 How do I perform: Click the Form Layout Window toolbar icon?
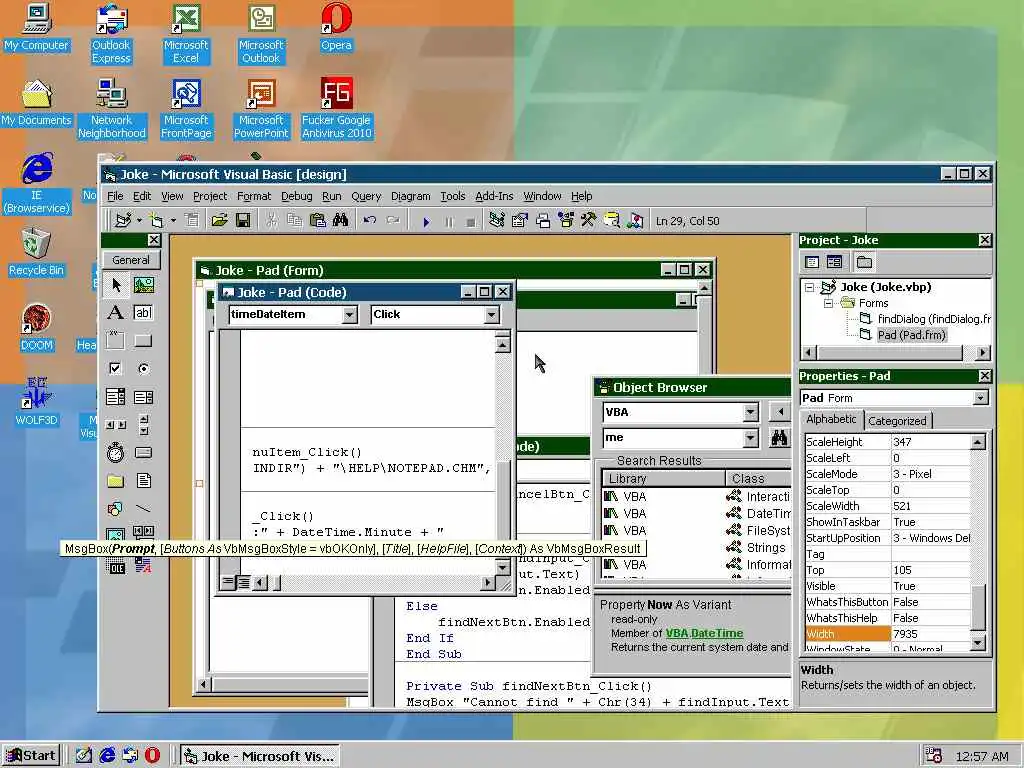click(x=543, y=221)
